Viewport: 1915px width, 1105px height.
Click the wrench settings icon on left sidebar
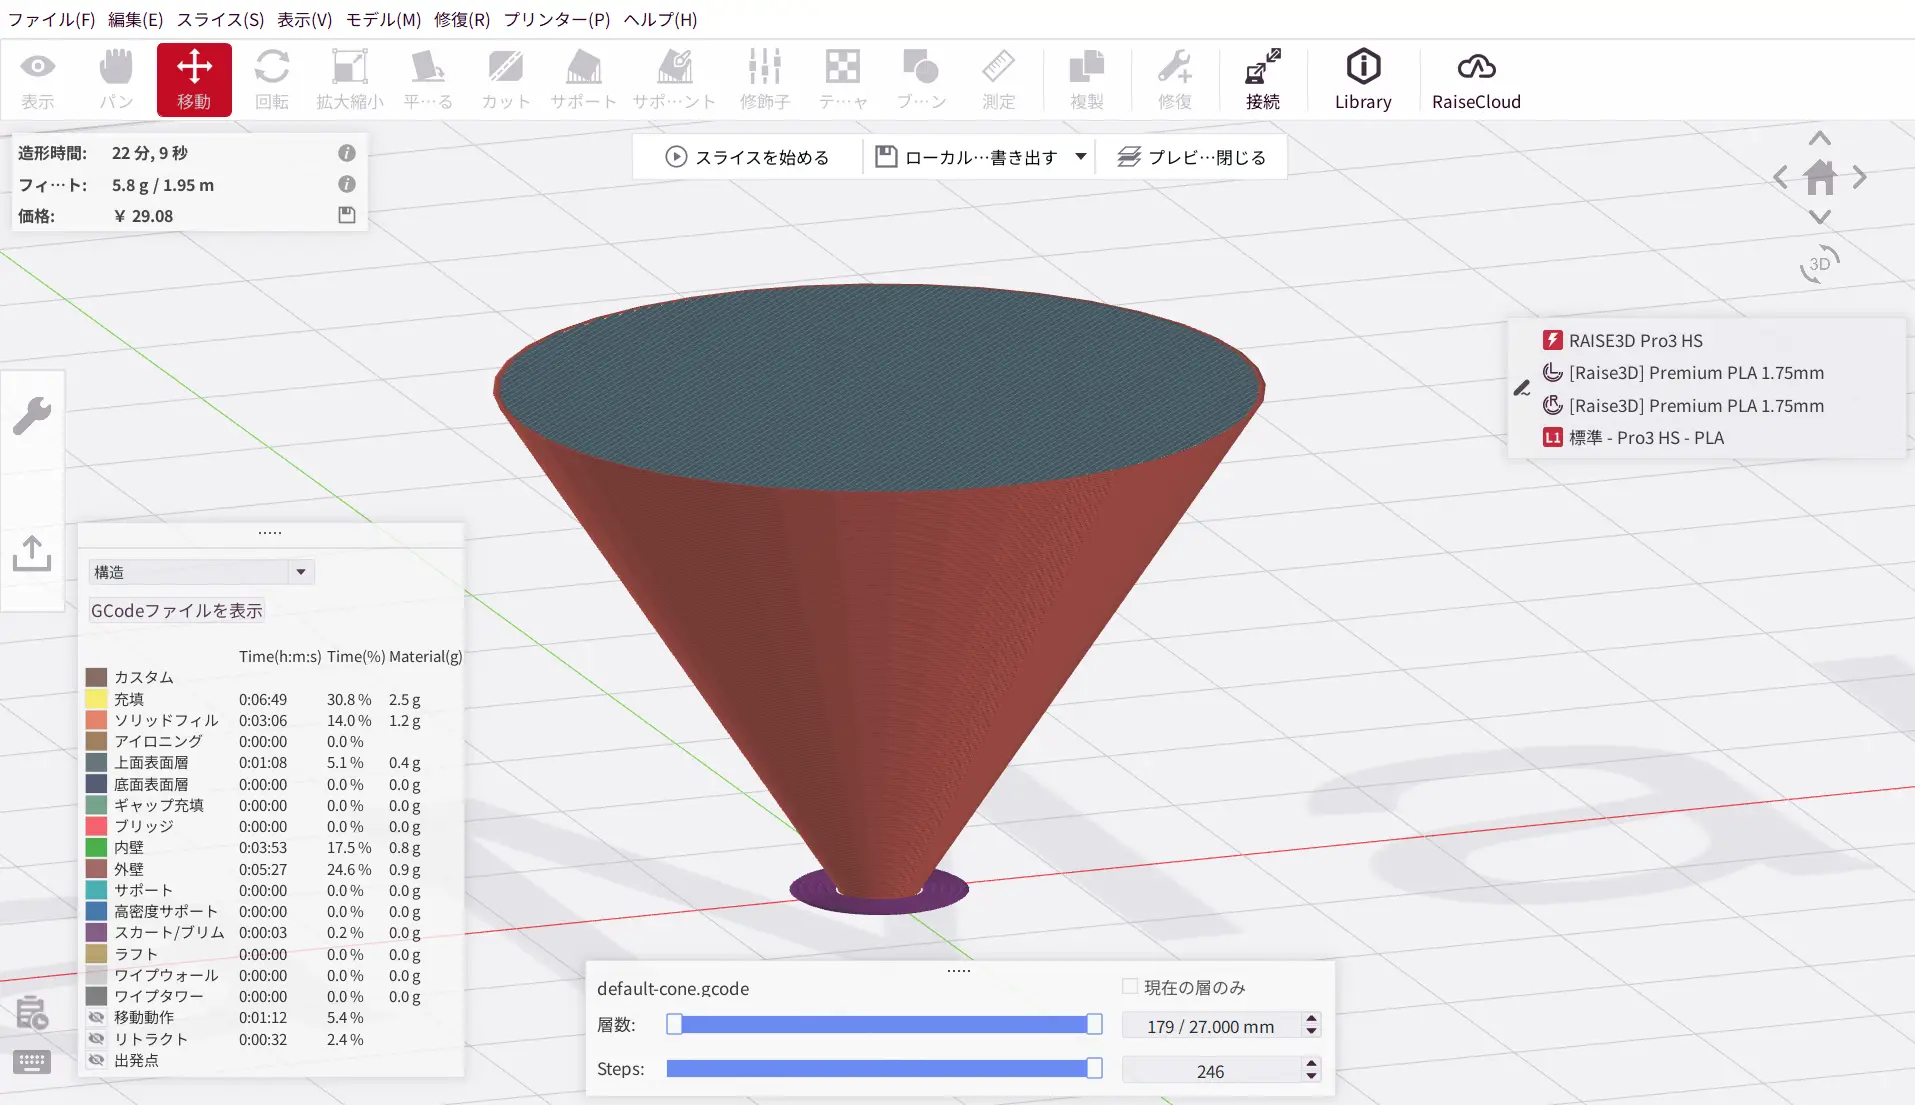(32, 416)
